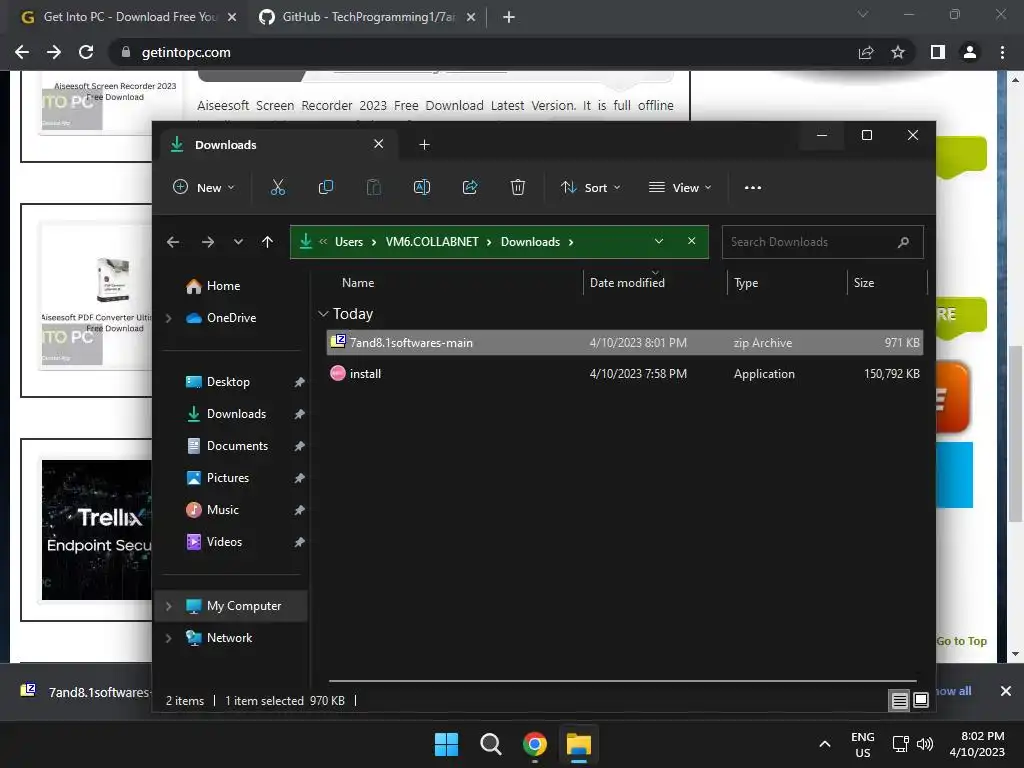Open the New item dropdown
The height and width of the screenshot is (768, 1024).
pyautogui.click(x=203, y=187)
